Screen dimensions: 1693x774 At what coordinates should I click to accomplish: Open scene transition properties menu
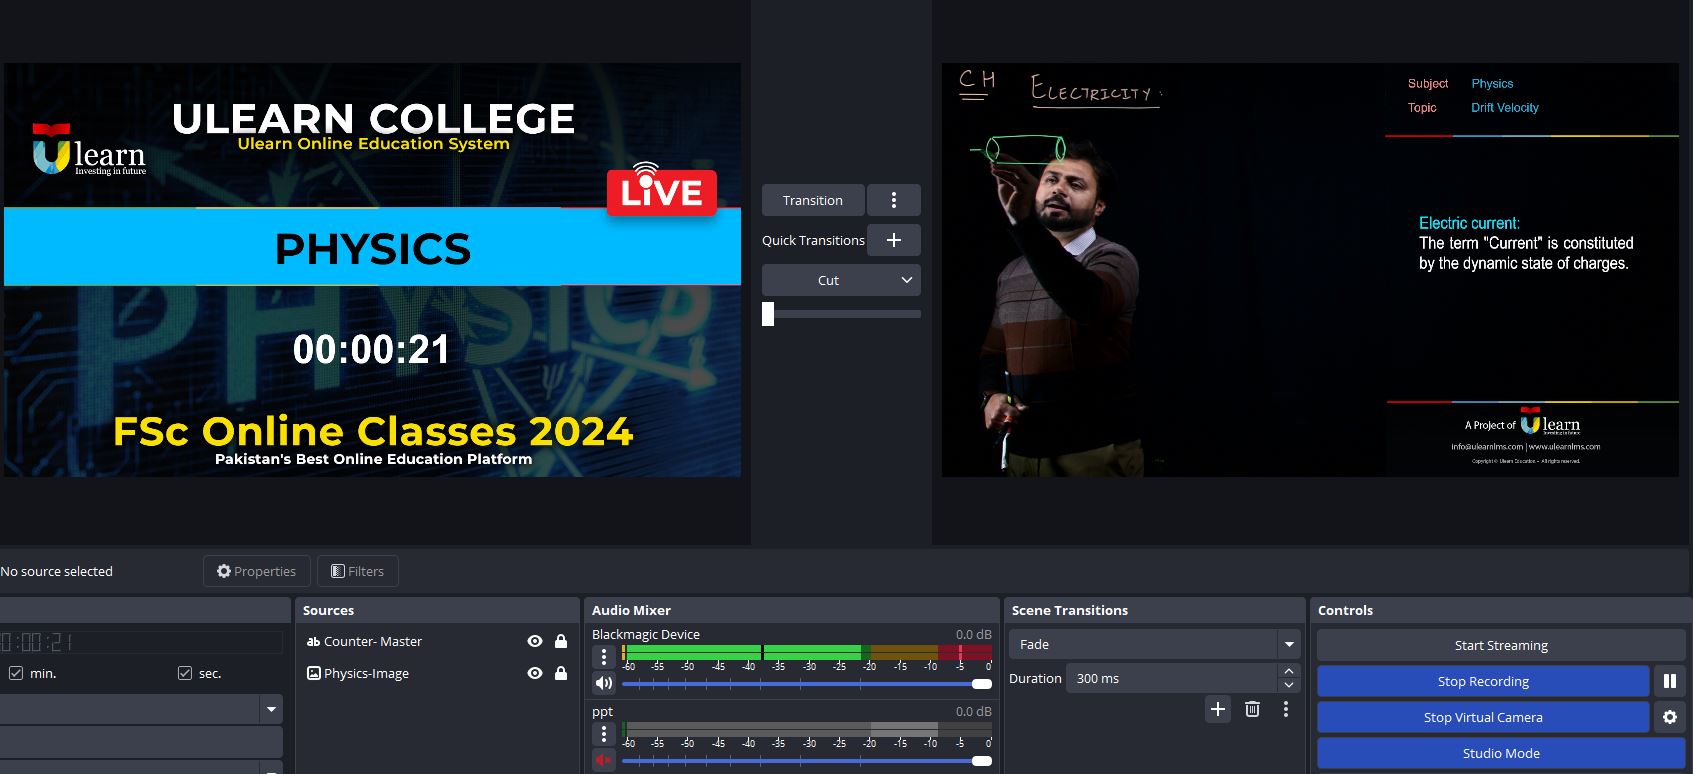click(x=1286, y=709)
